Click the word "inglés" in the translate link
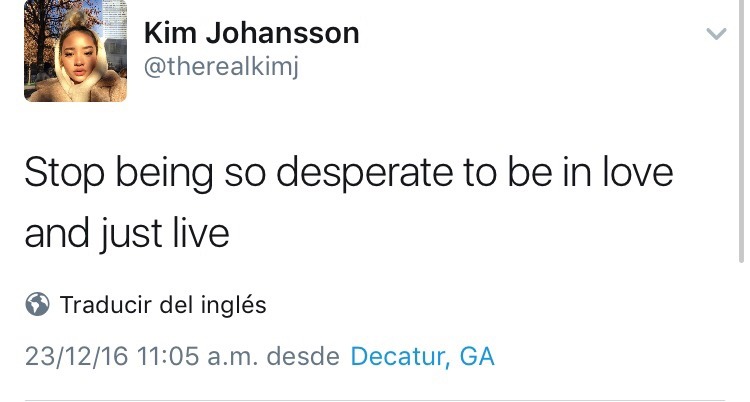This screenshot has height=402, width=750. click(236, 305)
